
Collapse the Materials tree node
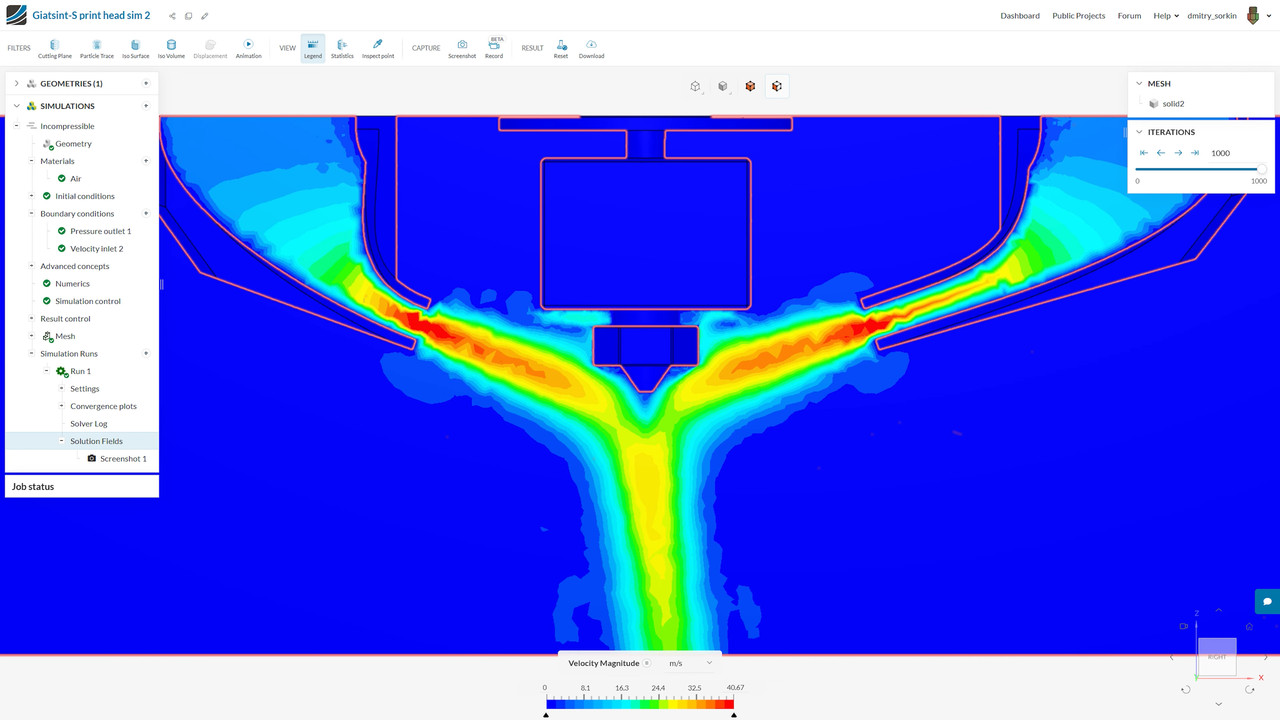(x=31, y=161)
